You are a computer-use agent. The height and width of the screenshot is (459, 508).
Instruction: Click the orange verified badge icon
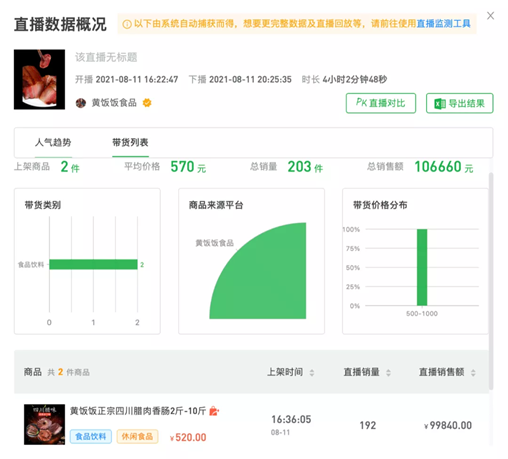pyautogui.click(x=147, y=103)
